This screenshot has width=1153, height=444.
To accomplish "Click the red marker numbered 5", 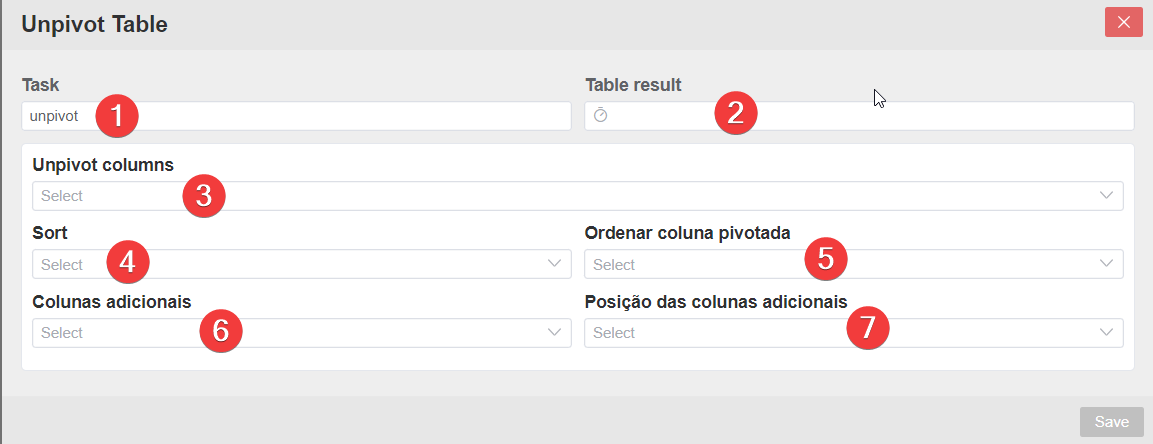I will (x=826, y=259).
